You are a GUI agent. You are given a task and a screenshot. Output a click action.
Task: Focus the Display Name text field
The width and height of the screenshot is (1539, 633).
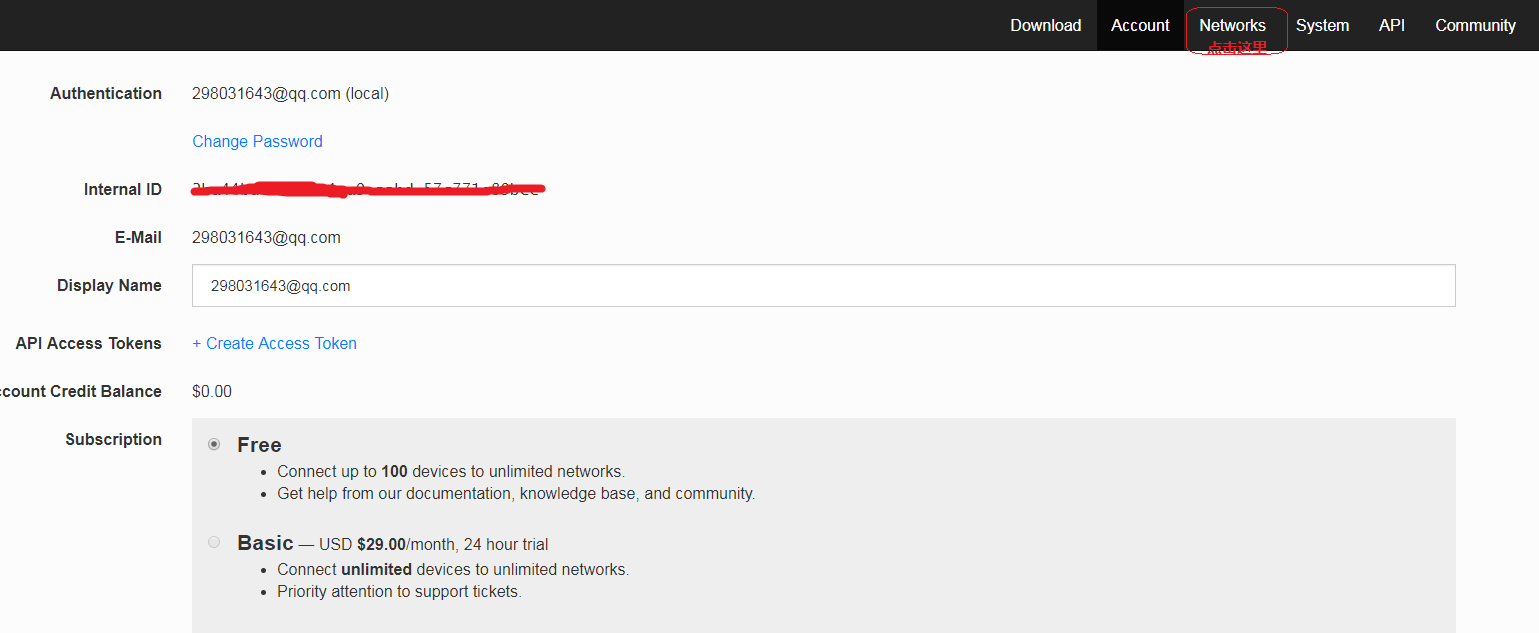pyautogui.click(x=823, y=285)
